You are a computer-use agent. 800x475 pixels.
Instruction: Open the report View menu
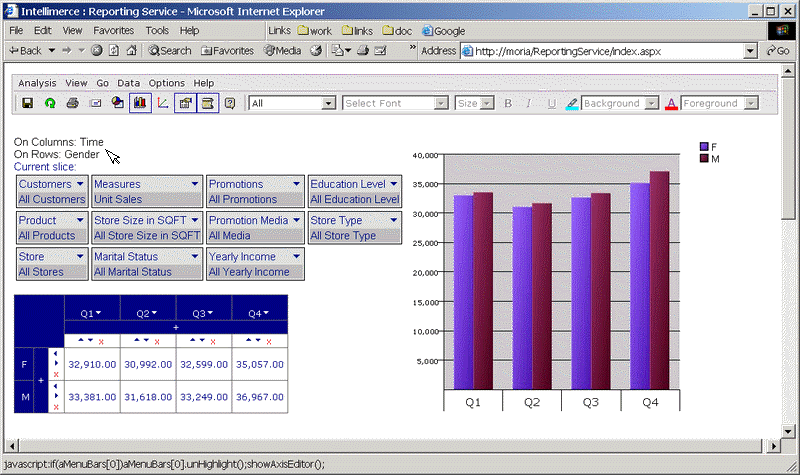[x=77, y=83]
